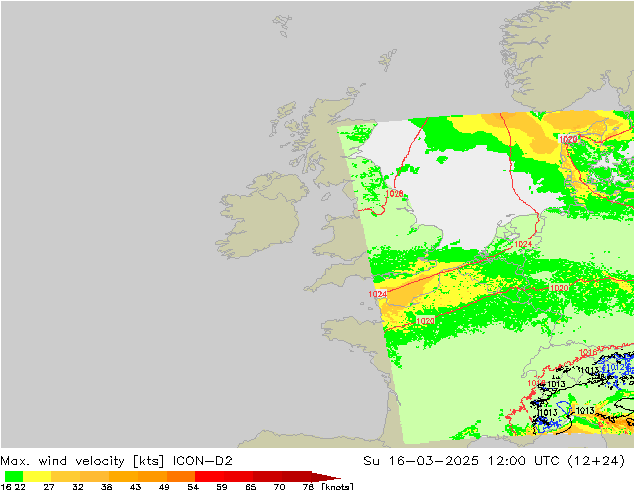Pick the dark orange 49–54 knots swatch
Screen dimensions: 634x490
(181, 476)
